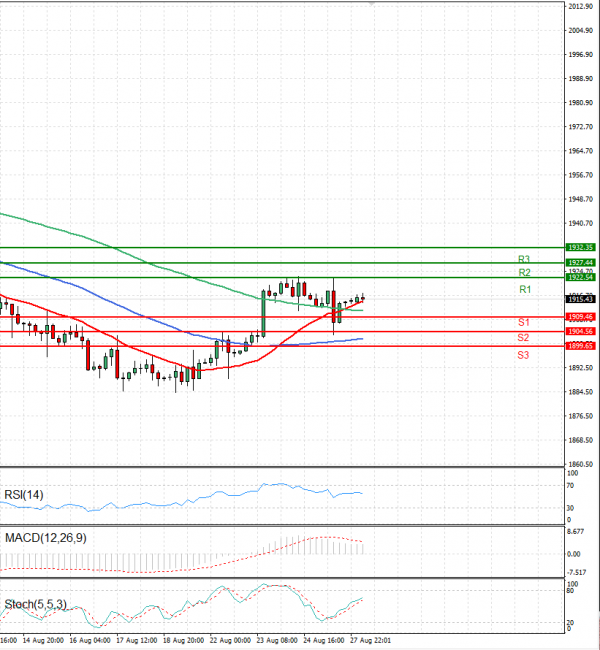Select the S1 support label
This screenshot has height=650, width=600.
pyautogui.click(x=524, y=323)
